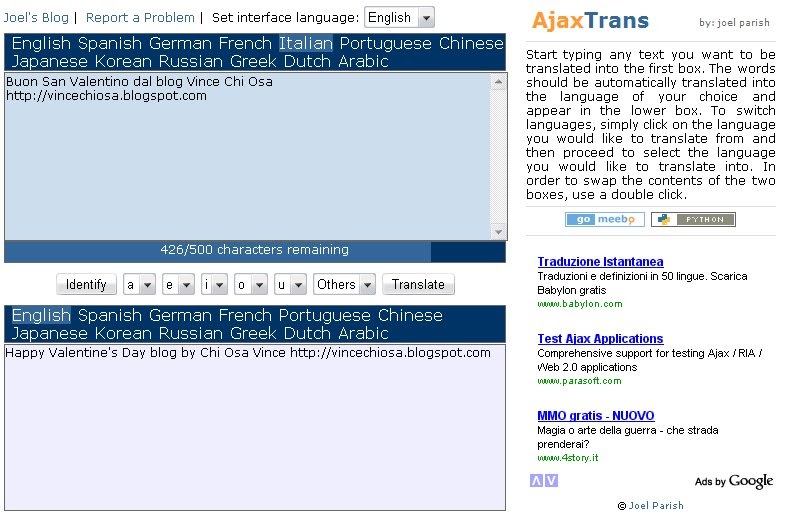793x516 pixels.
Task: Select Greek as source language
Action: (253, 62)
